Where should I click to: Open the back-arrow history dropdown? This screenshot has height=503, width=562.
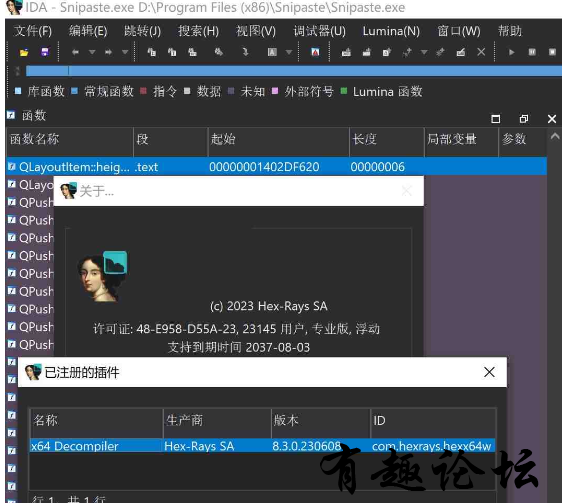(x=92, y=52)
